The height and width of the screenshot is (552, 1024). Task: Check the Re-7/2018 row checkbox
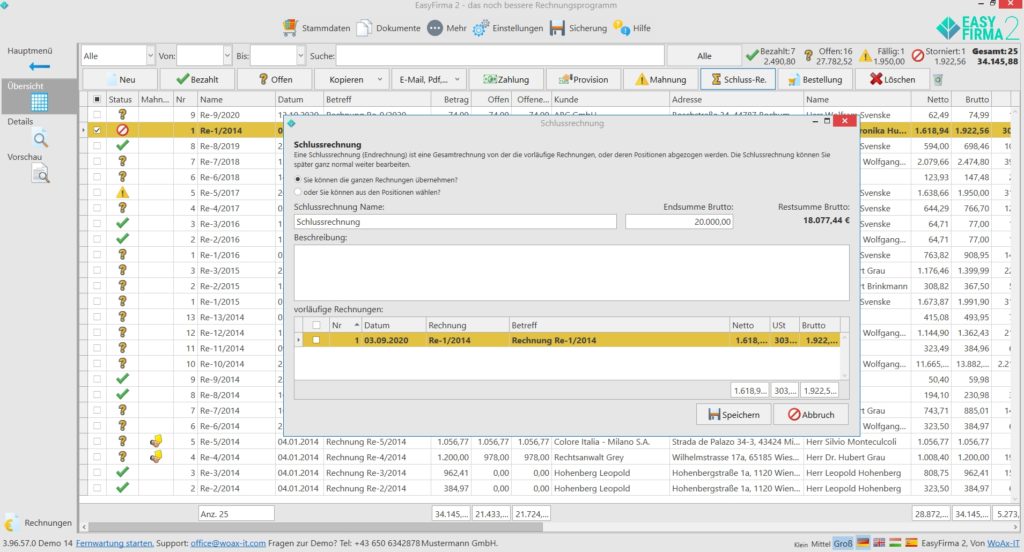pos(97,161)
